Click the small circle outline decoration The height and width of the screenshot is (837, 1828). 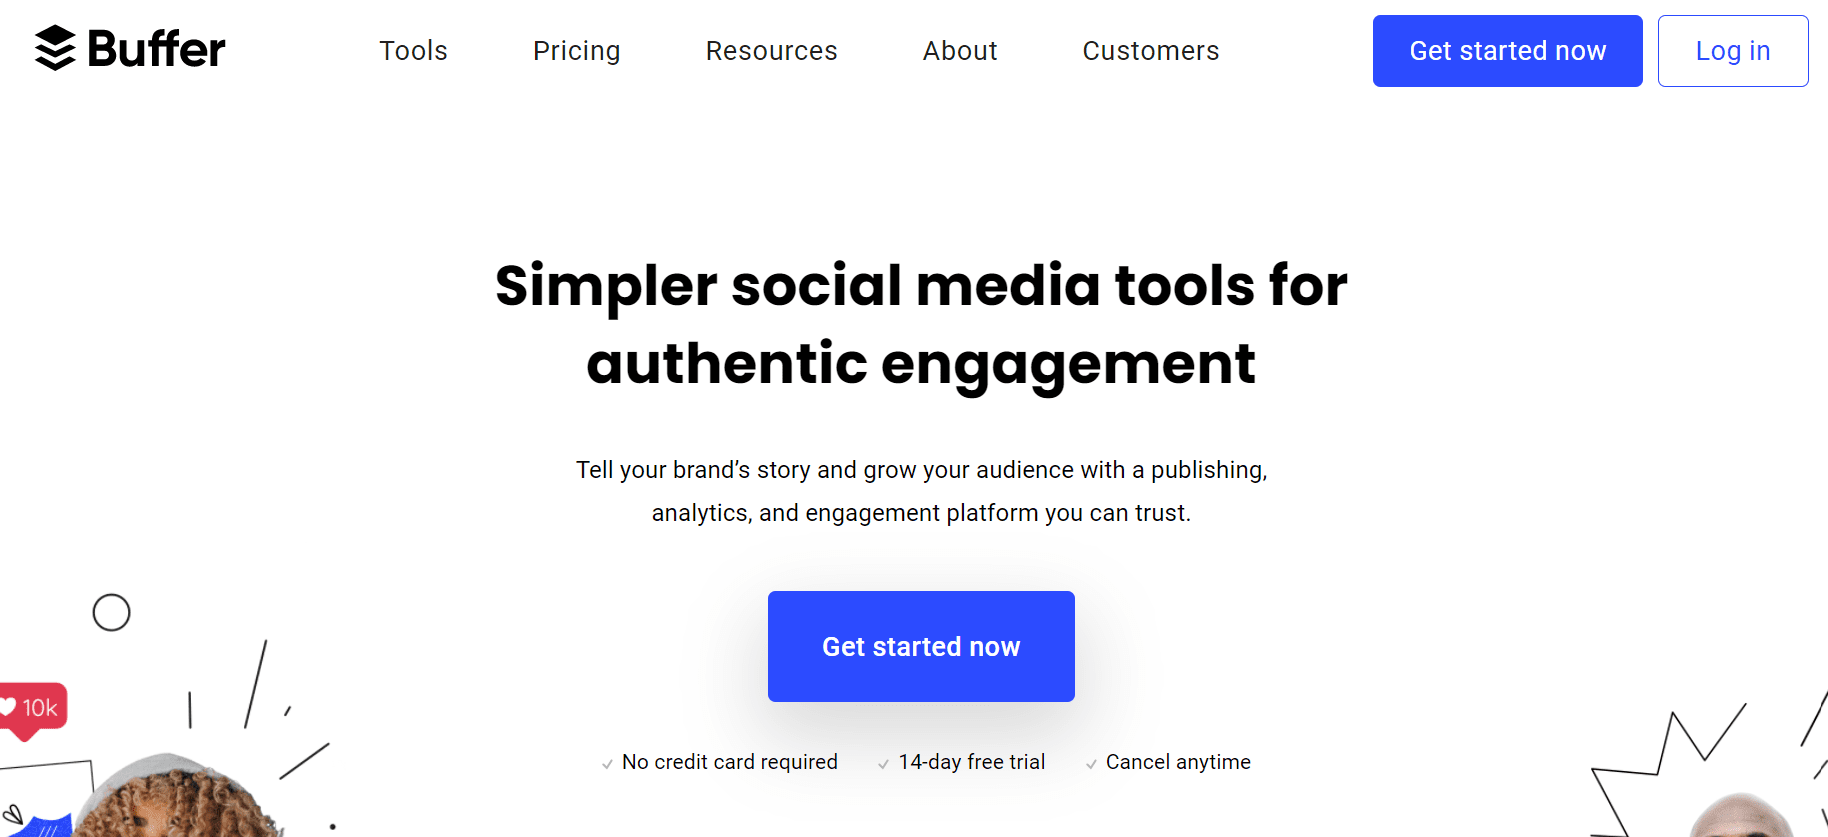tap(111, 612)
